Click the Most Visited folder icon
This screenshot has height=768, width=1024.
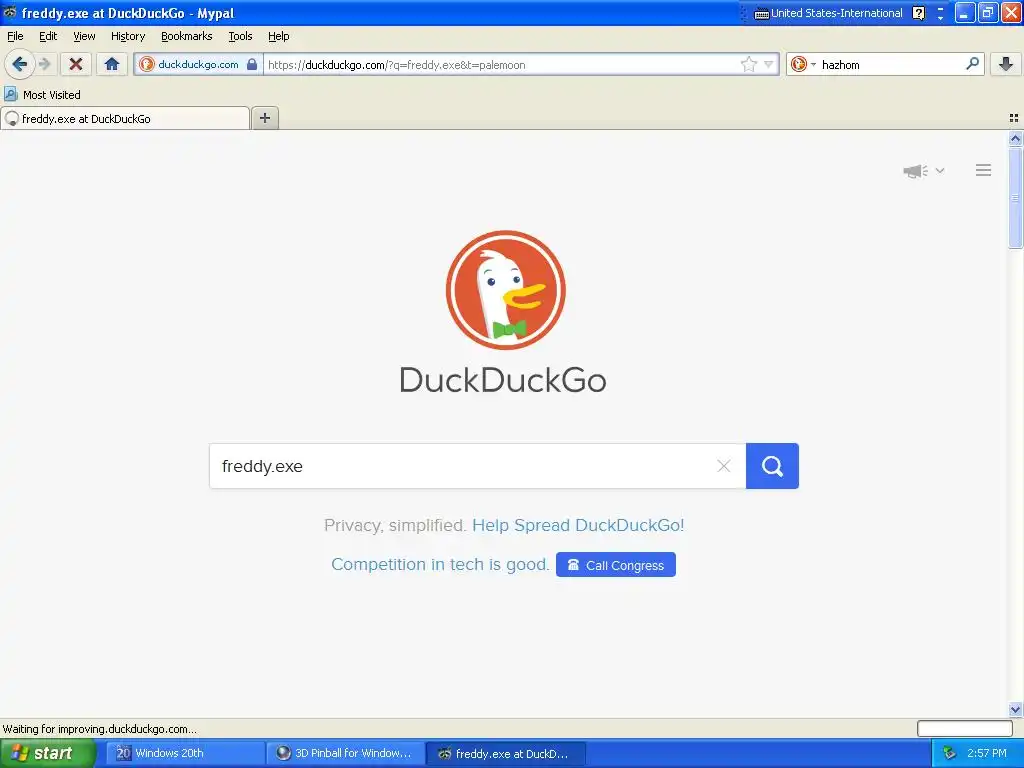(10, 94)
